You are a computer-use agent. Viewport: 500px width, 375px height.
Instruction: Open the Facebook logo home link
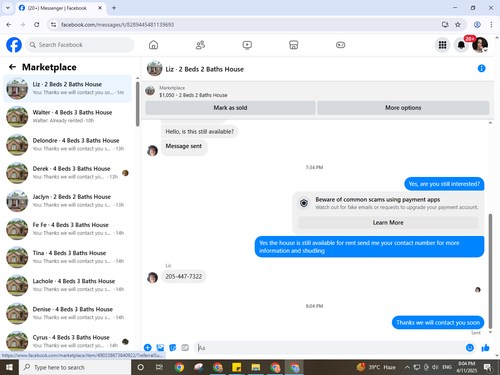(x=14, y=45)
